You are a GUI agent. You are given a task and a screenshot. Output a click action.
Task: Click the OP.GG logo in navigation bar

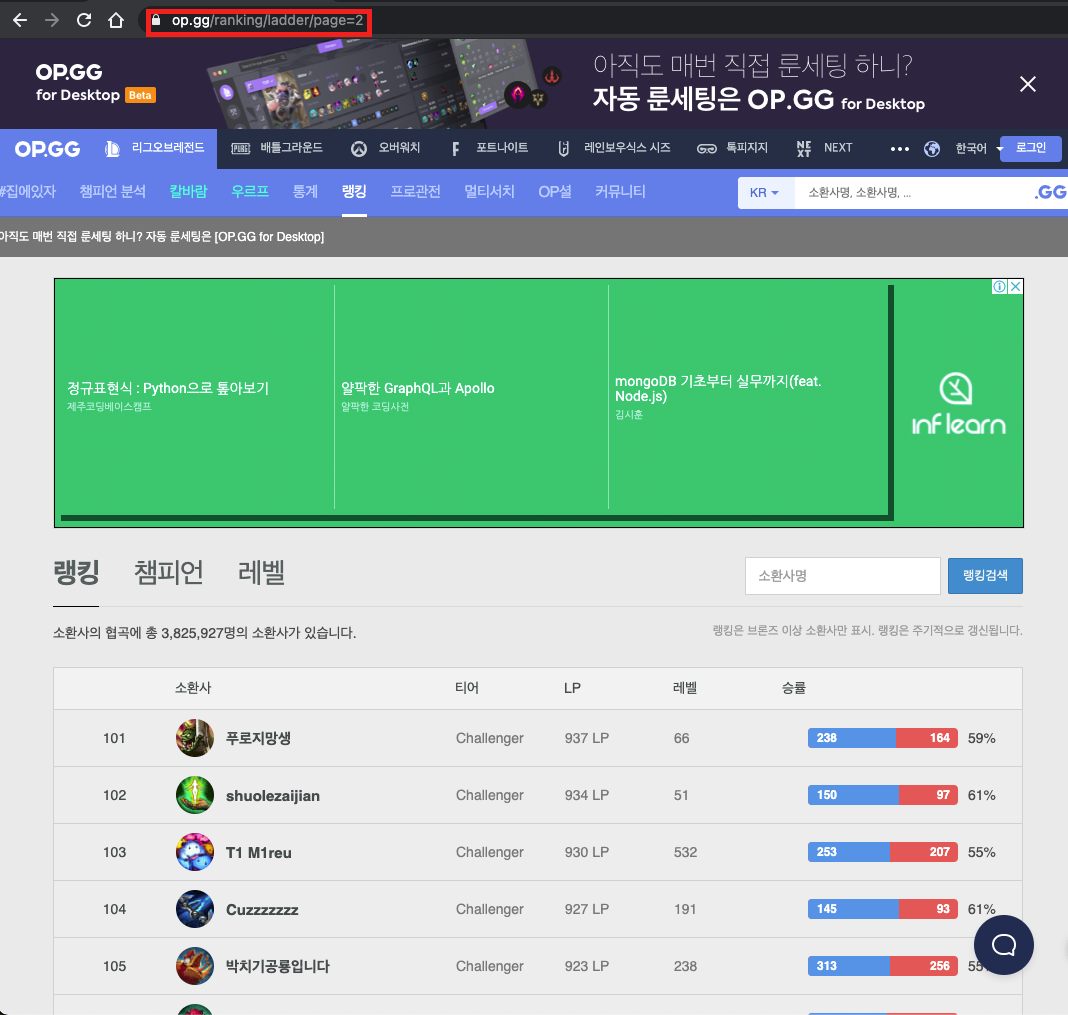(x=47, y=148)
